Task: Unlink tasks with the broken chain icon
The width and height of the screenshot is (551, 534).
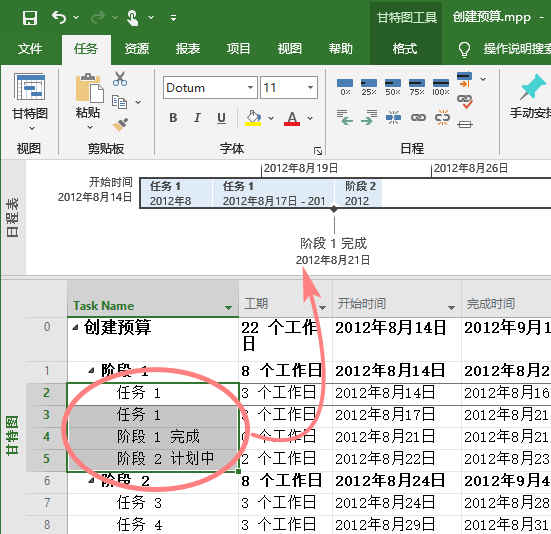Action: pyautogui.click(x=442, y=118)
